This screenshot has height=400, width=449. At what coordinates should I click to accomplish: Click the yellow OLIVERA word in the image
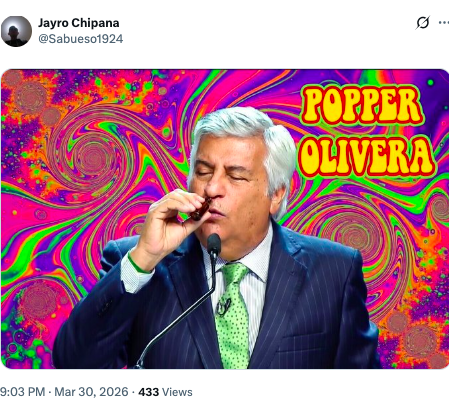pos(366,156)
